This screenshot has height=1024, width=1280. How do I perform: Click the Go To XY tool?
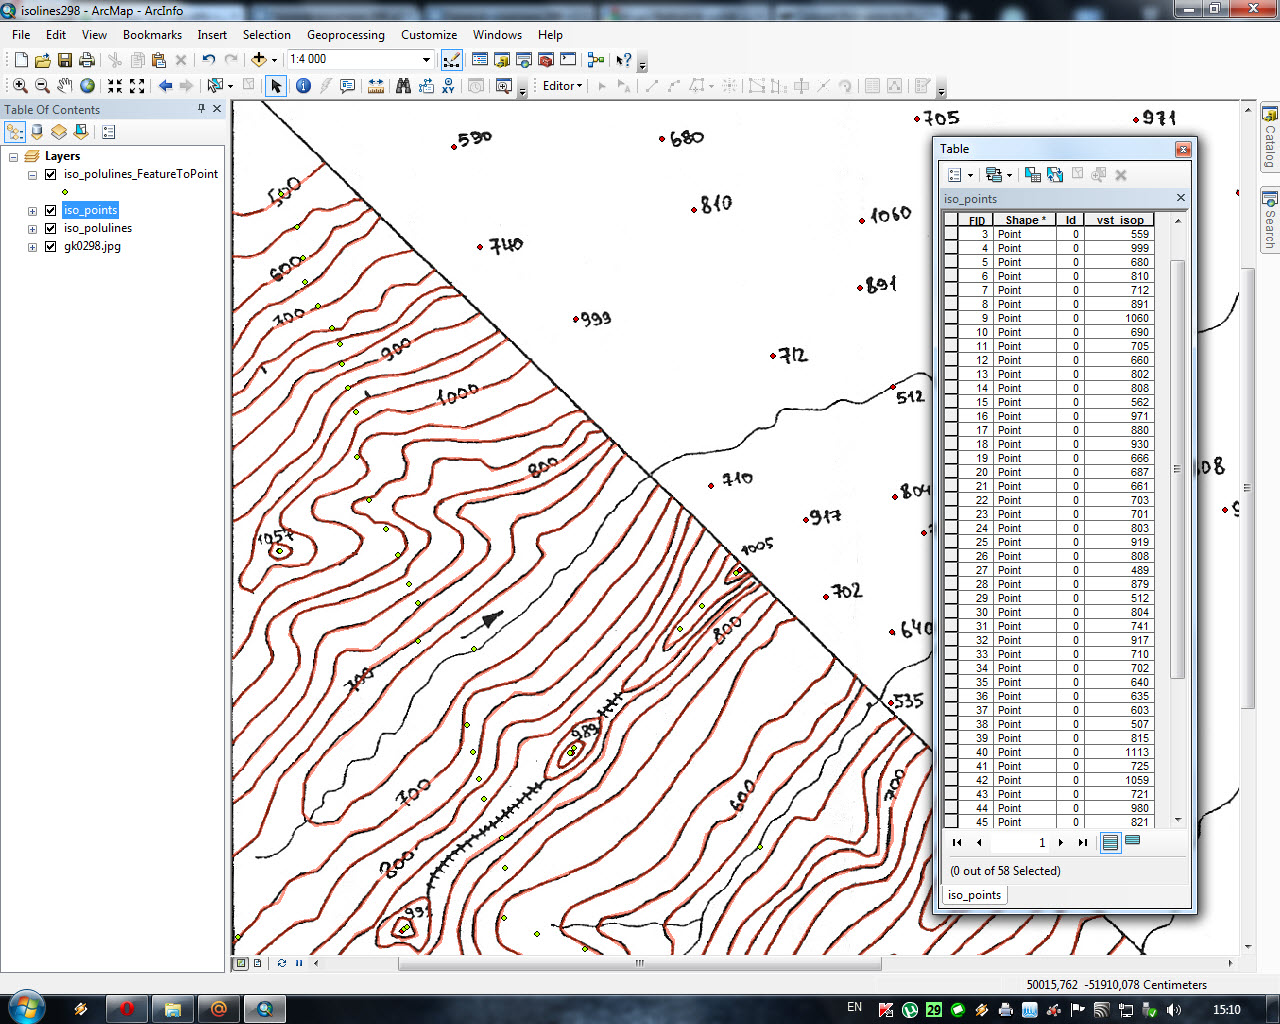tap(448, 86)
